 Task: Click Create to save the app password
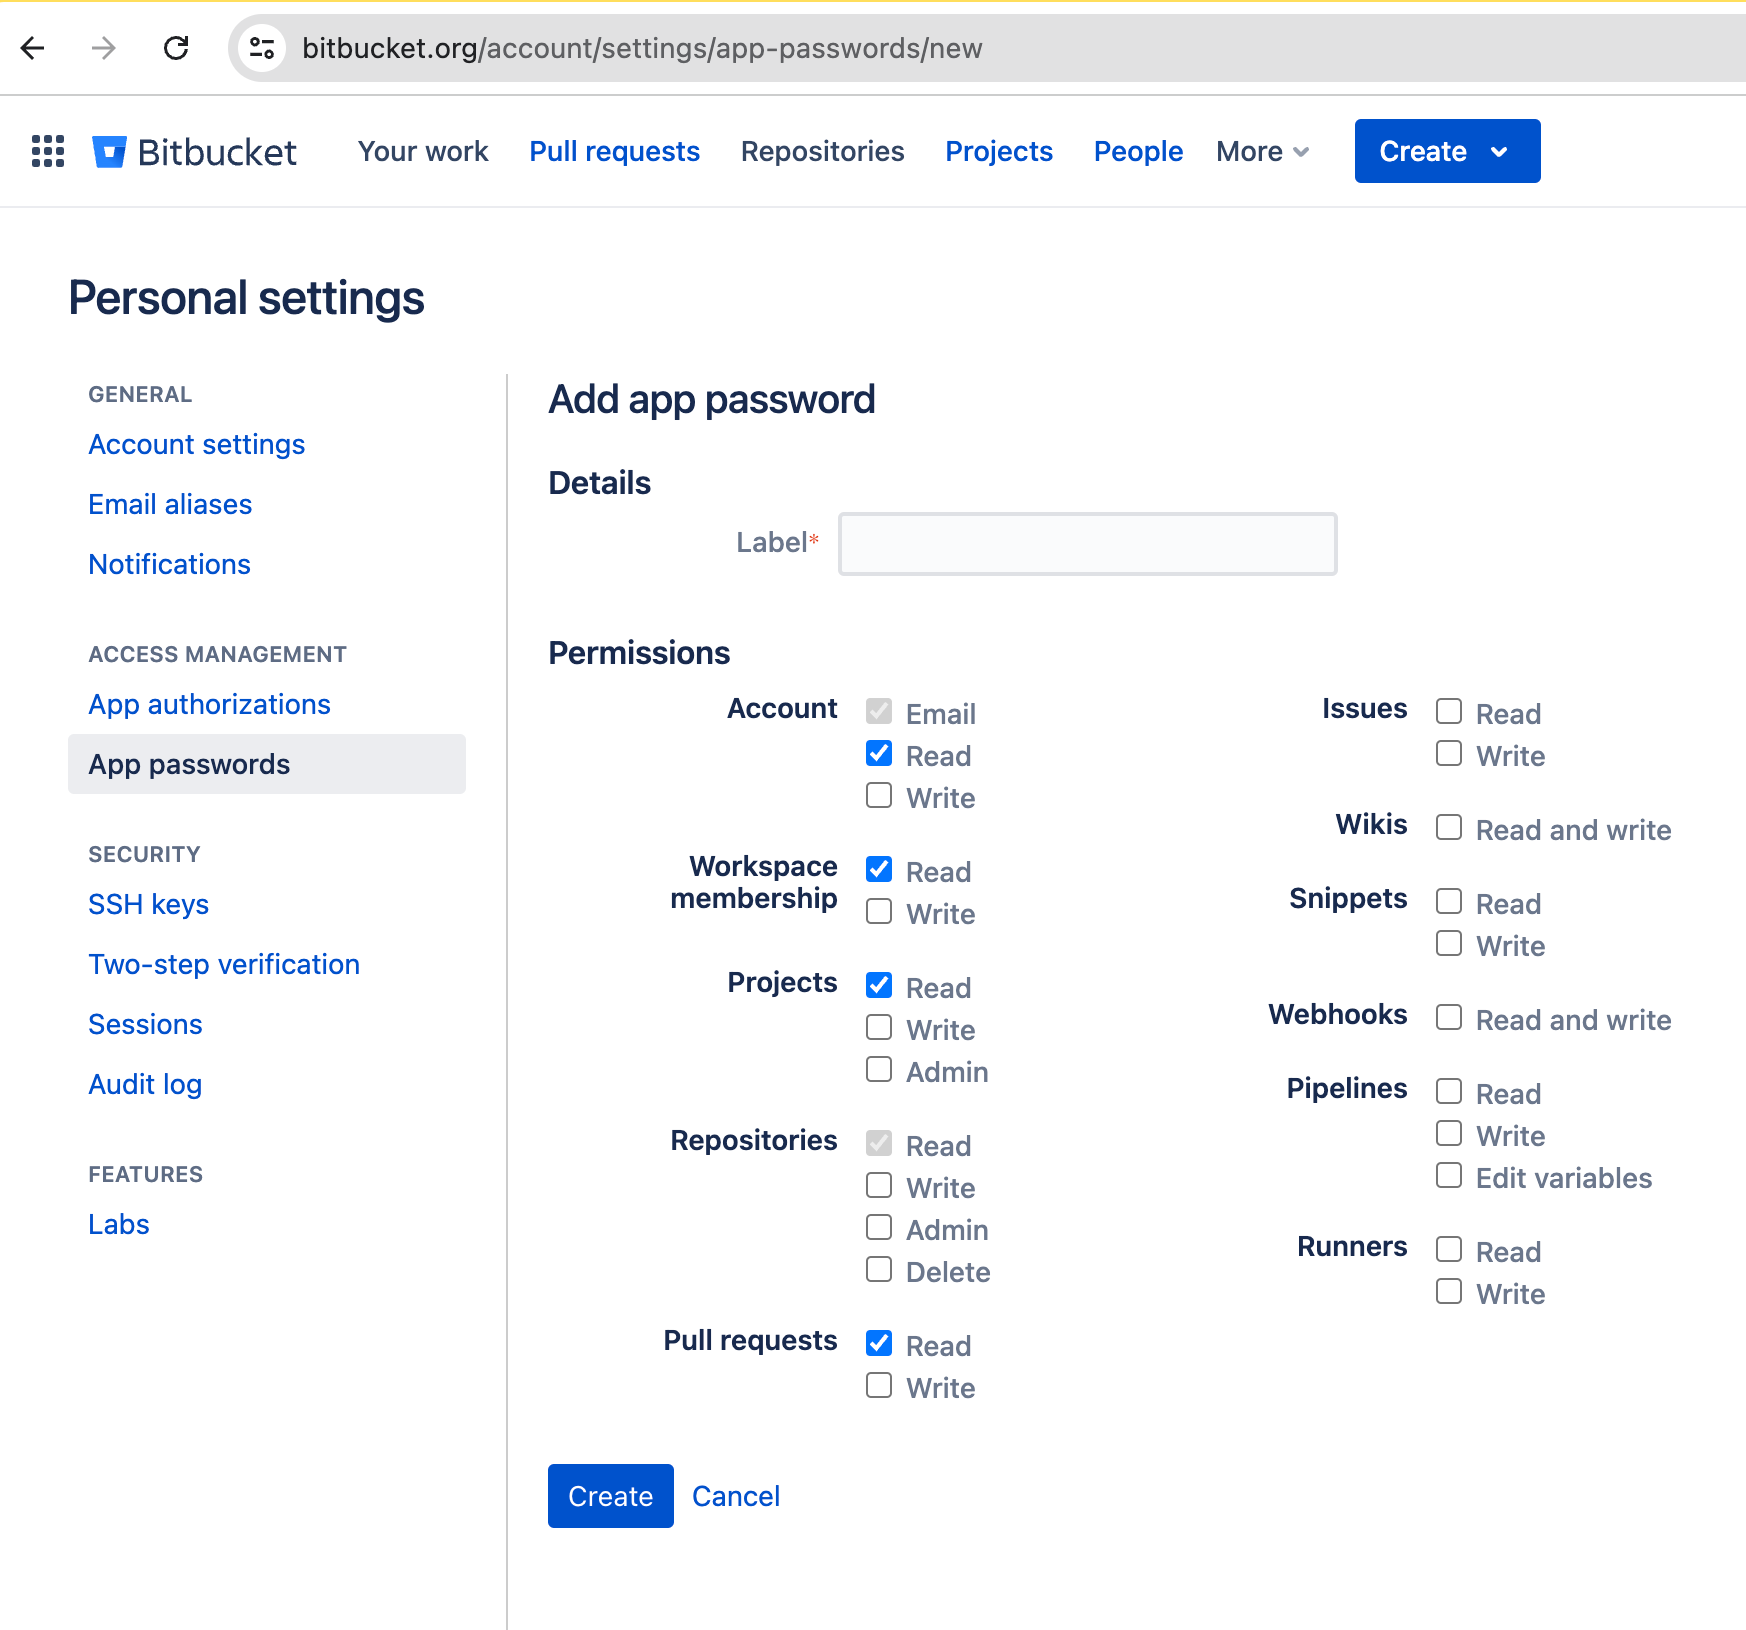610,1496
